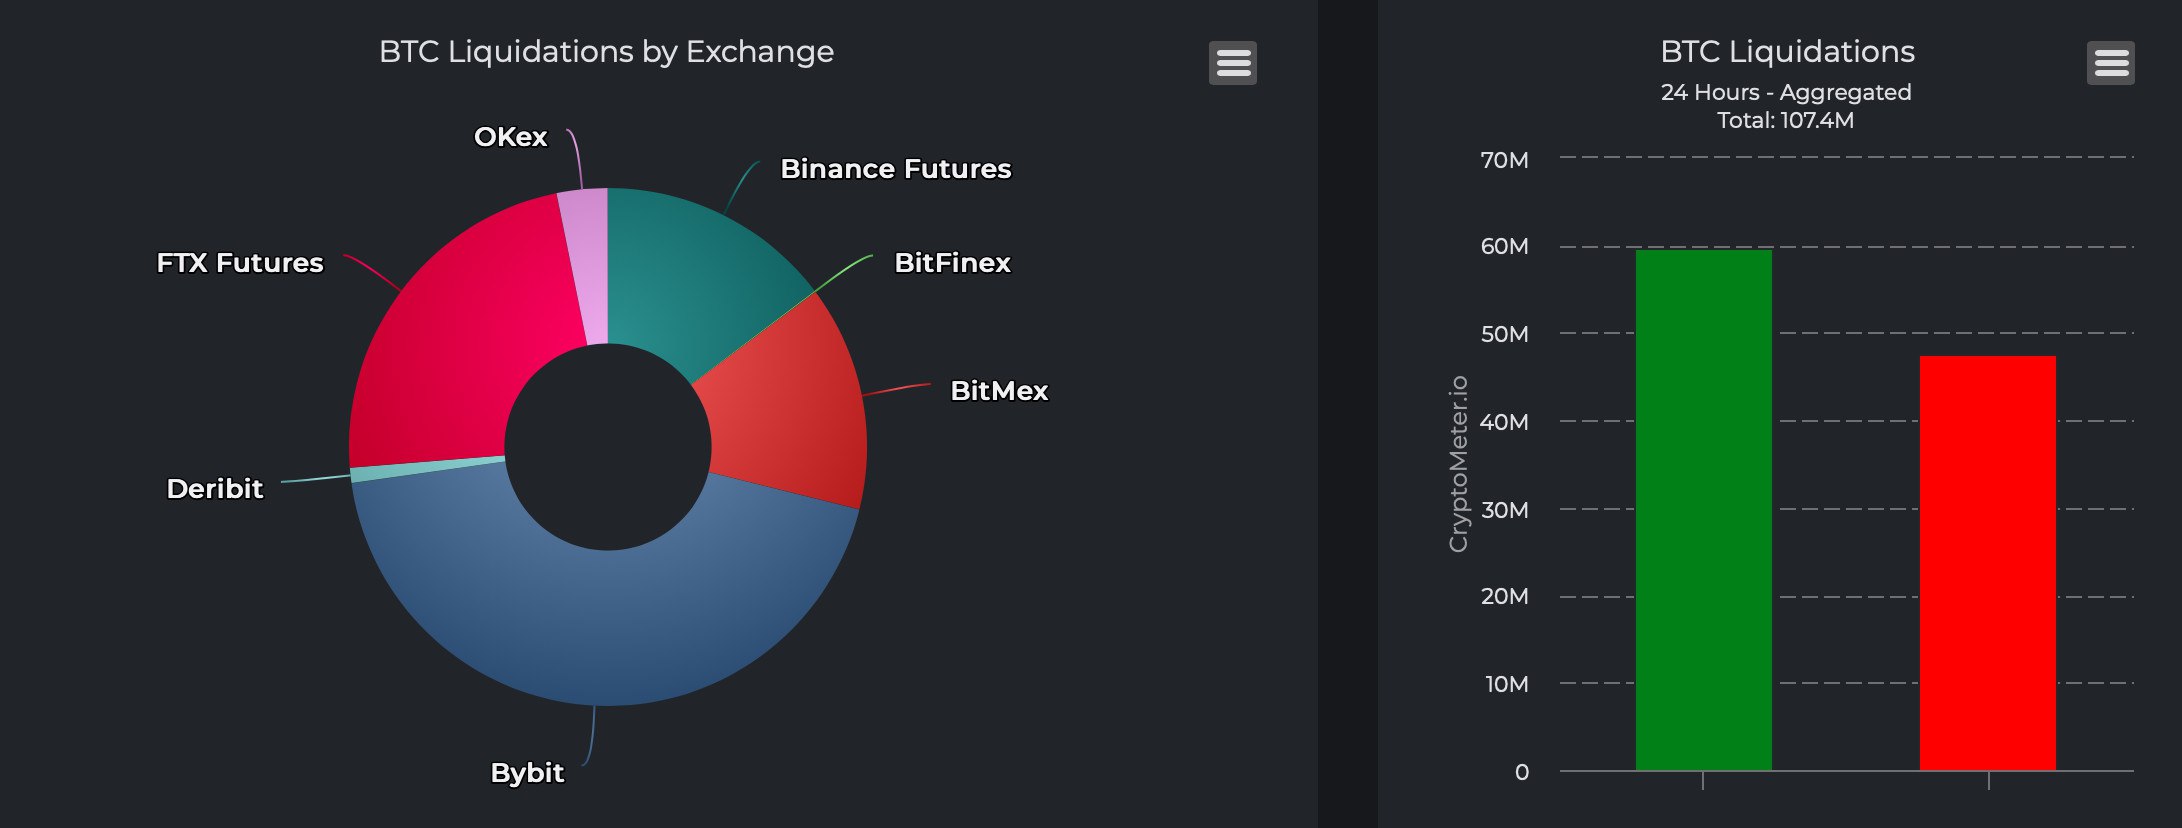
Task: Click the 'Total: 107.4M' text
Action: point(1786,120)
